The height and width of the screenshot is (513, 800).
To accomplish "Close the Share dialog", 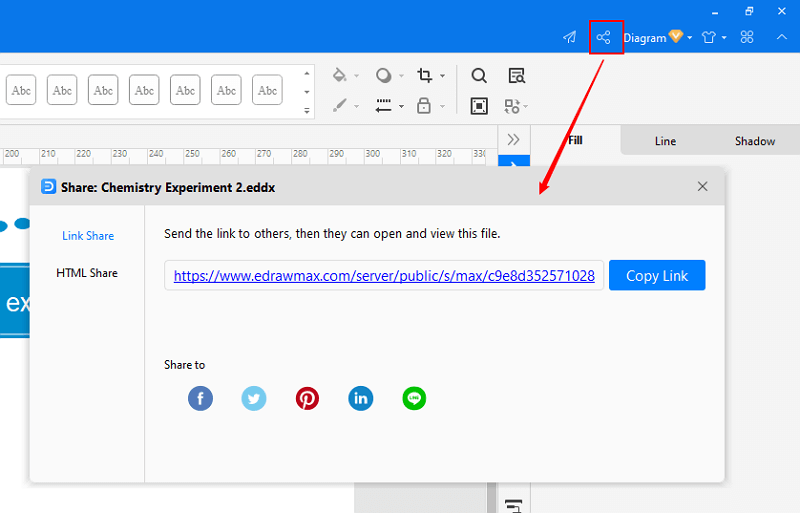I will (703, 186).
